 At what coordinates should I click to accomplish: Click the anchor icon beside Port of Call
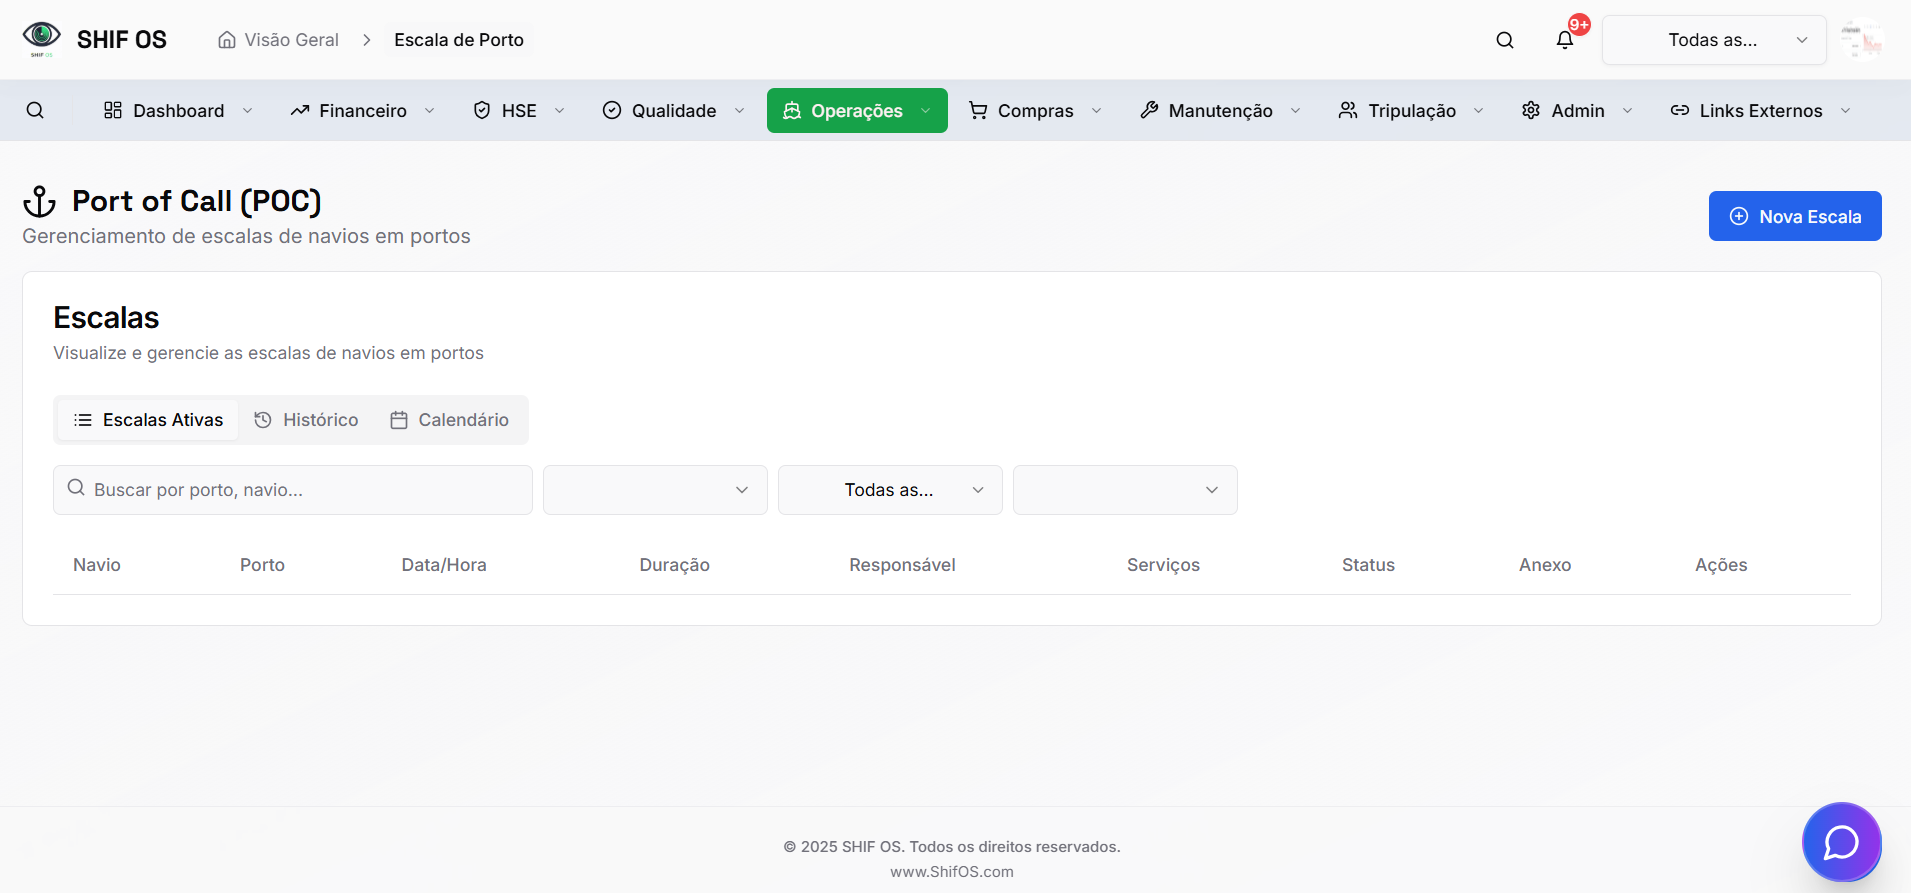(x=40, y=202)
